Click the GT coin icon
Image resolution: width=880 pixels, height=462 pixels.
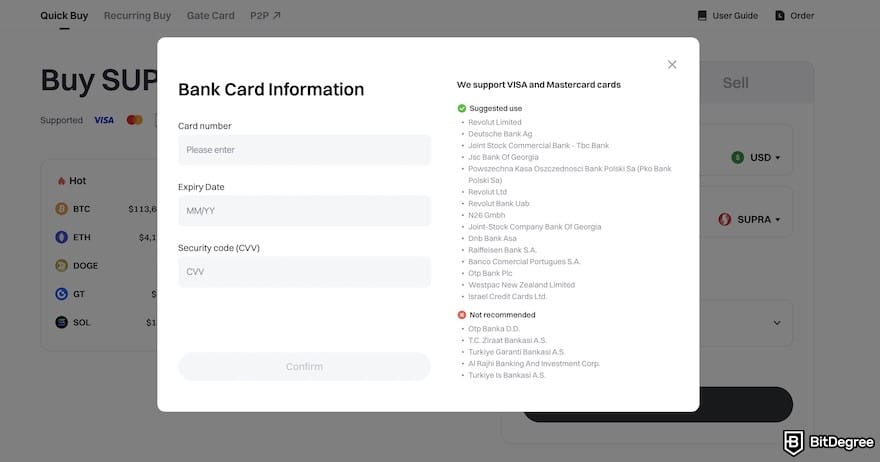pyautogui.click(x=61, y=294)
